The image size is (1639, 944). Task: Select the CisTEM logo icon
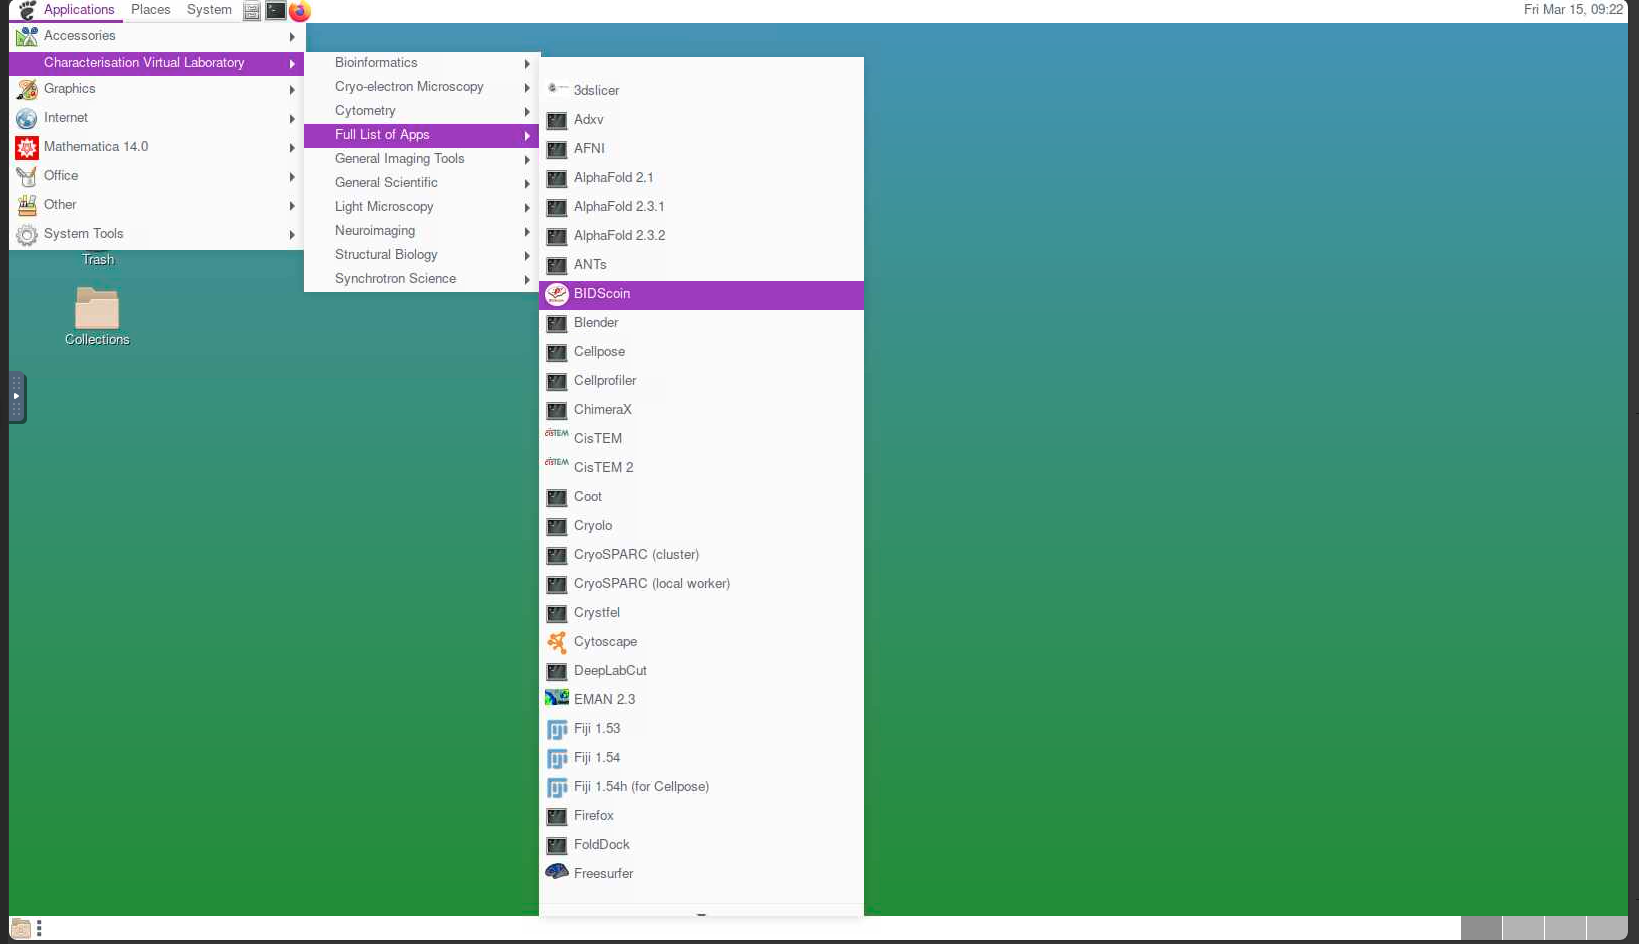(557, 434)
